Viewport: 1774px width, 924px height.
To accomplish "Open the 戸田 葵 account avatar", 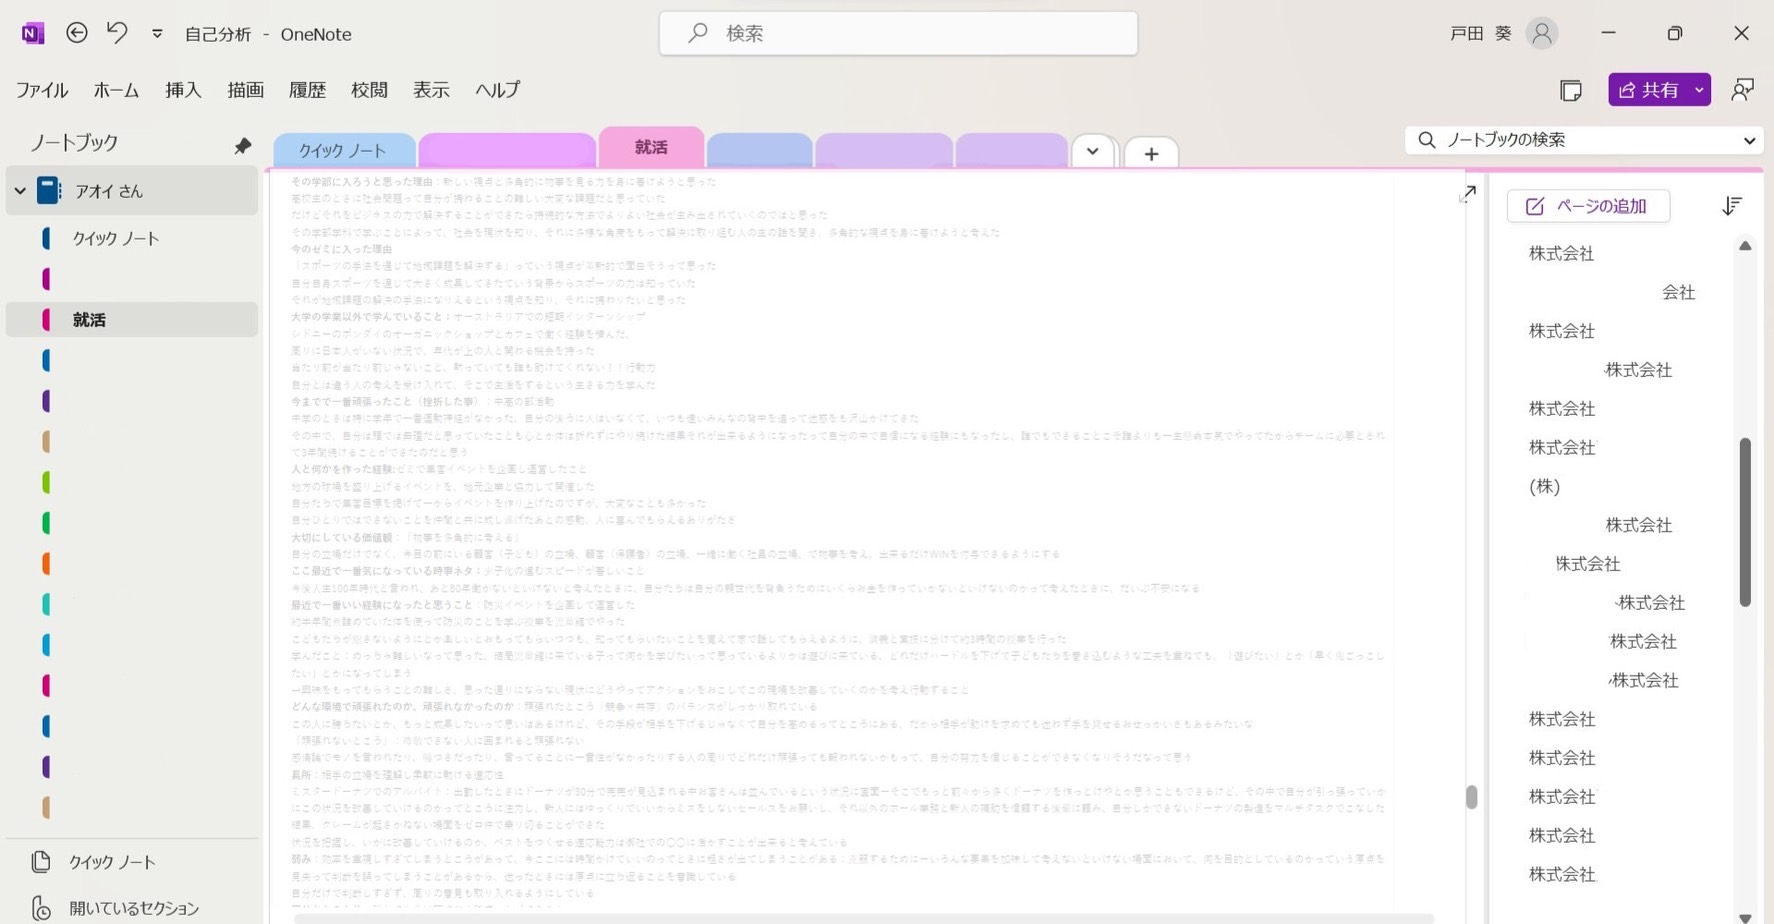I will click(x=1542, y=33).
